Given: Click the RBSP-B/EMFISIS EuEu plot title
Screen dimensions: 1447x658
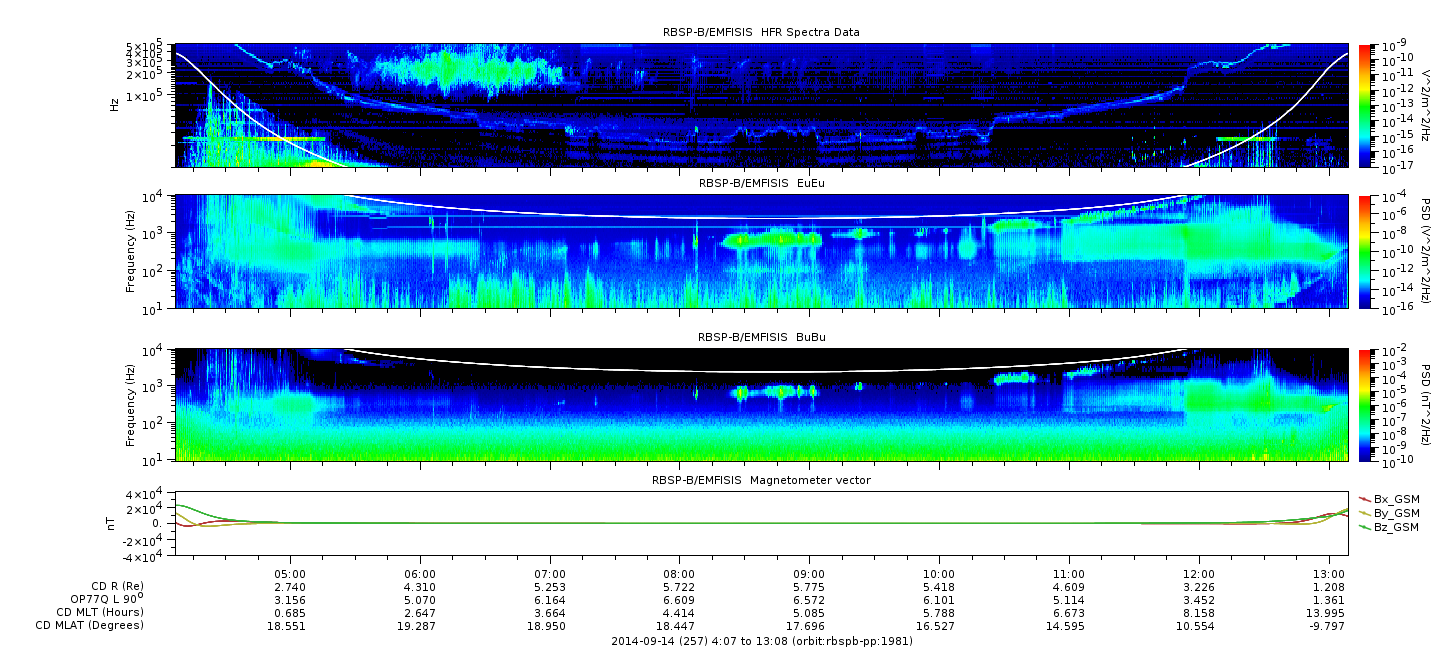Looking at the screenshot, I should click(x=760, y=184).
